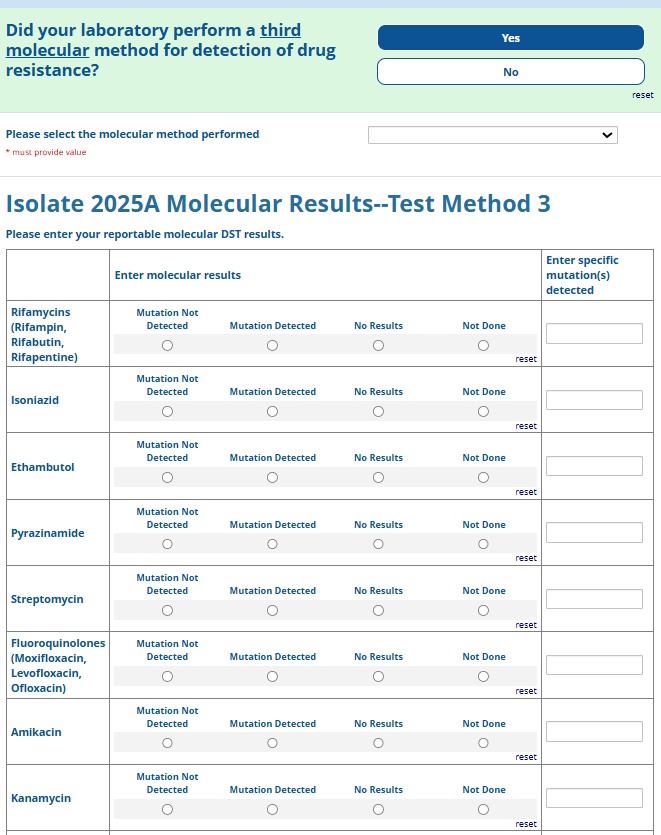Click Ethambutol specific mutation text field
The height and width of the screenshot is (835, 661).
click(x=594, y=466)
